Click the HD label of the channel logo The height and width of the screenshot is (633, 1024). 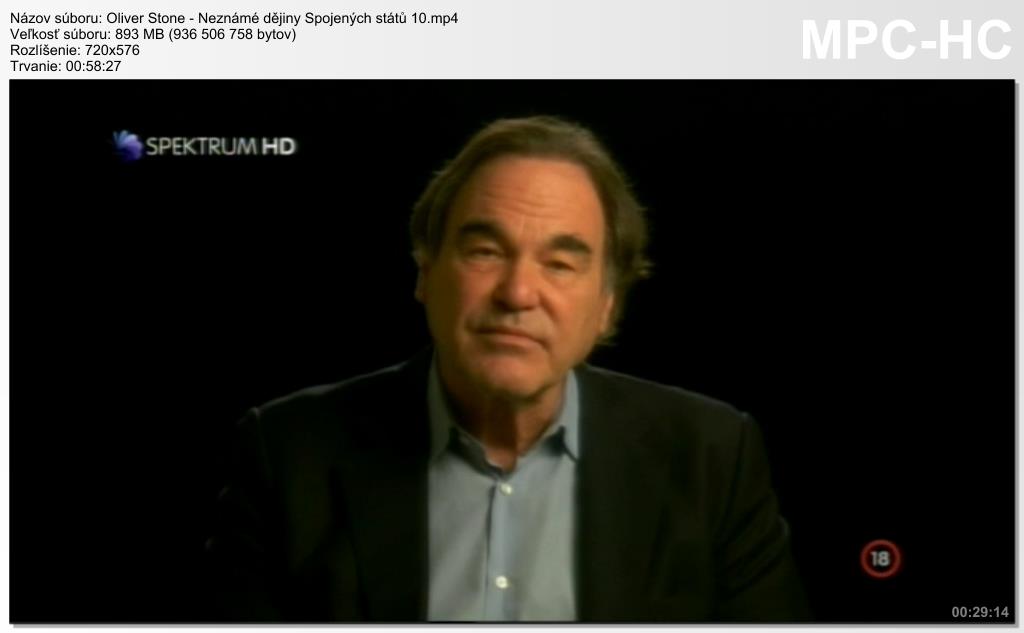(279, 146)
